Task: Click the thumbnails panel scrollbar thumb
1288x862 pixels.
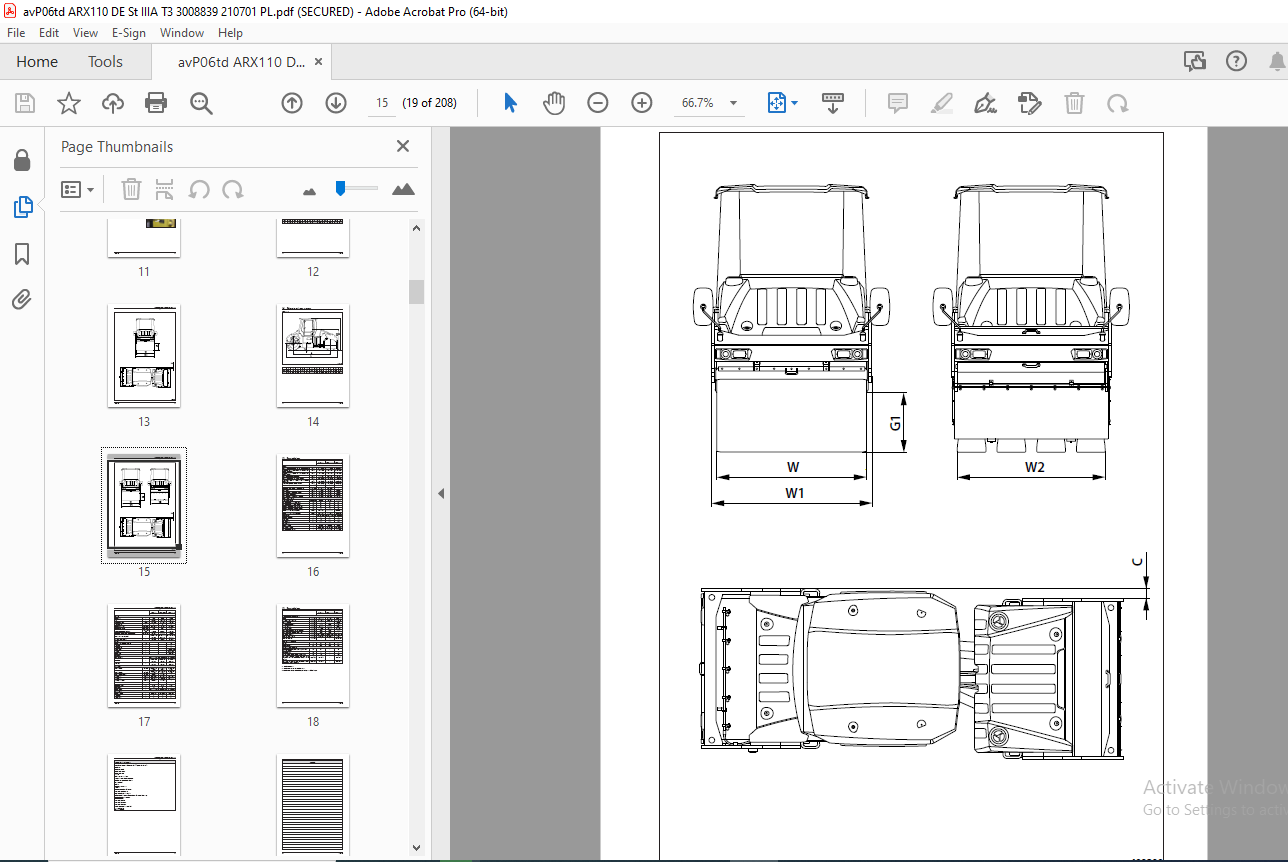Action: pos(416,291)
